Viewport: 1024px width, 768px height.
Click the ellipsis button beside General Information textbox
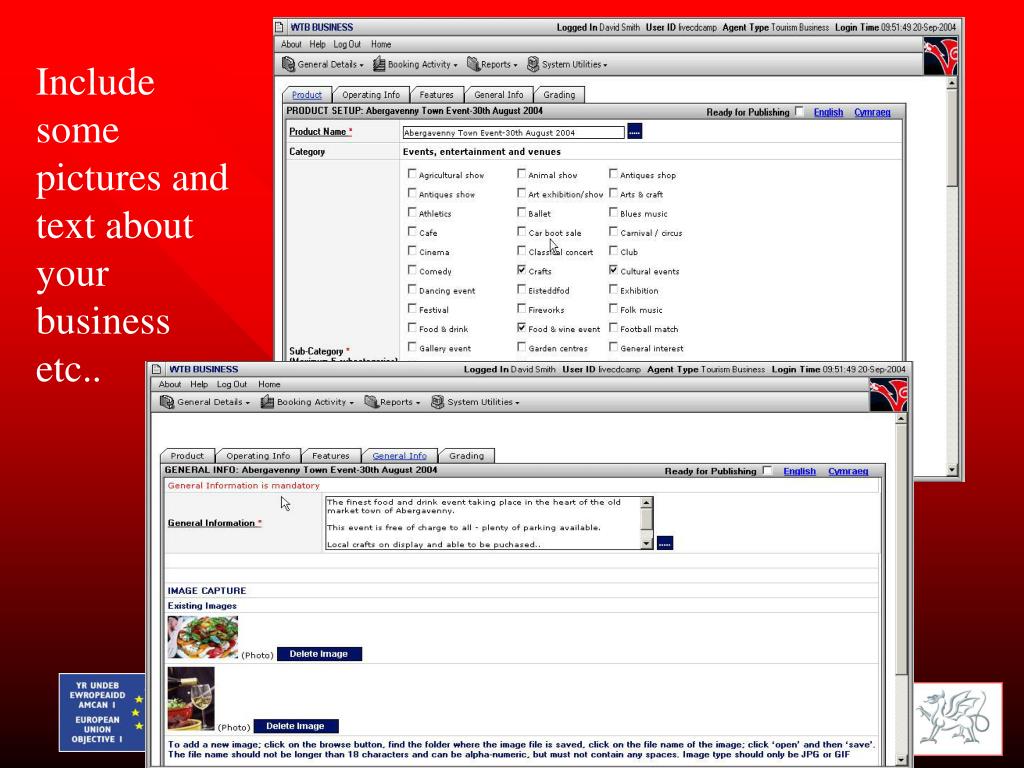coord(665,543)
